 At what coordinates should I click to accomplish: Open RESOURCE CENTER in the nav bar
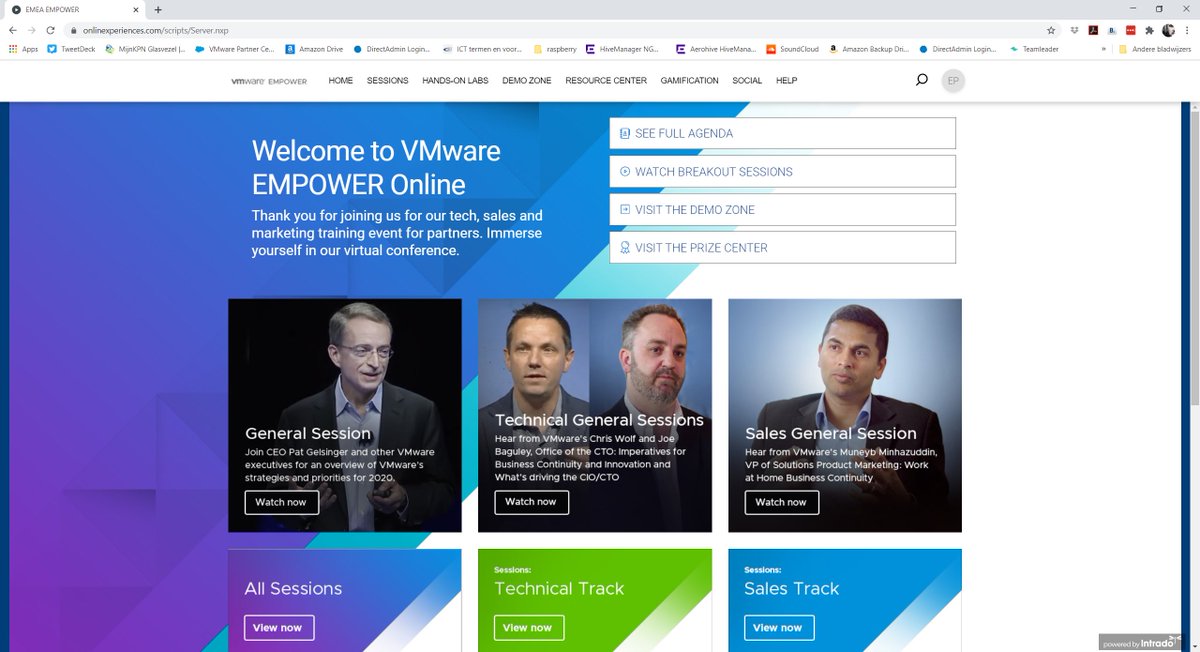pyautogui.click(x=606, y=81)
